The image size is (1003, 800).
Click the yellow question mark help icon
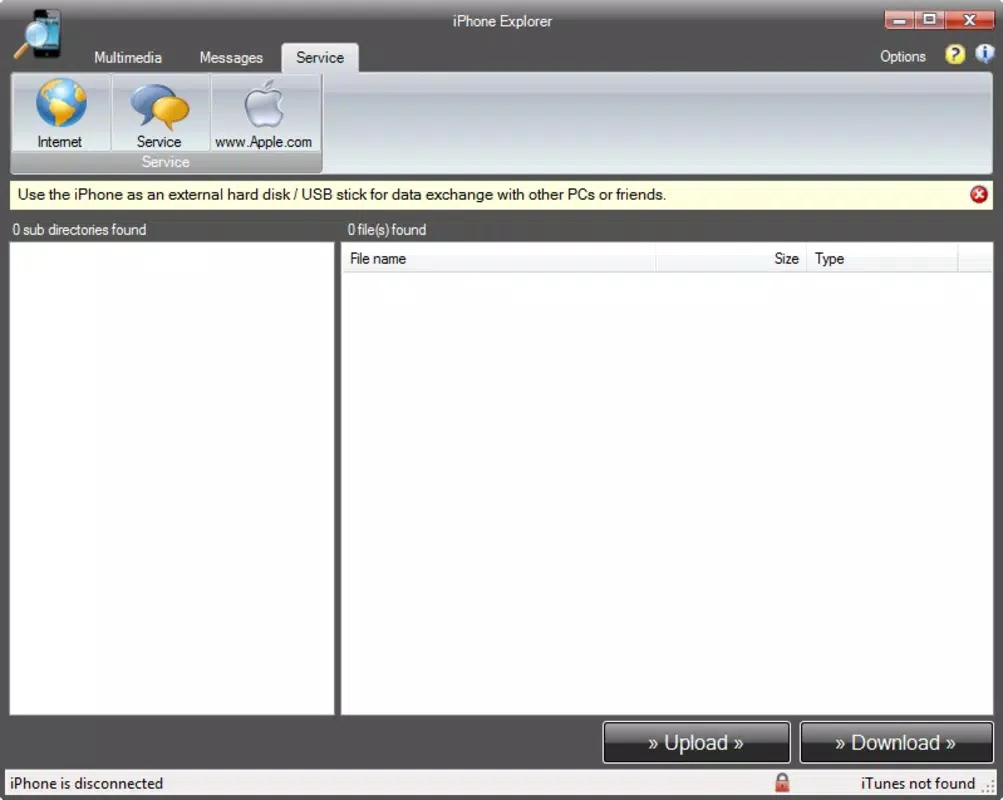[954, 55]
